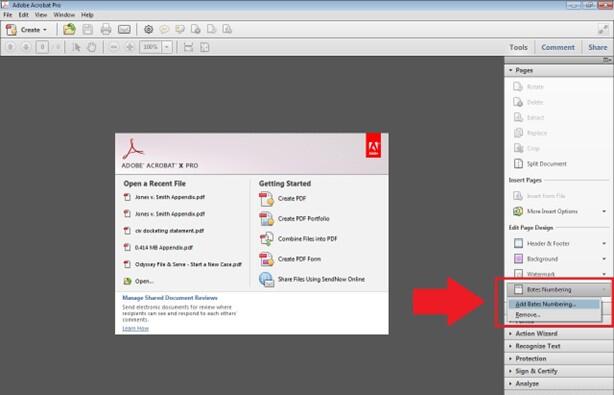Click the Learn How link
This screenshot has width=614, height=395.
(135, 328)
